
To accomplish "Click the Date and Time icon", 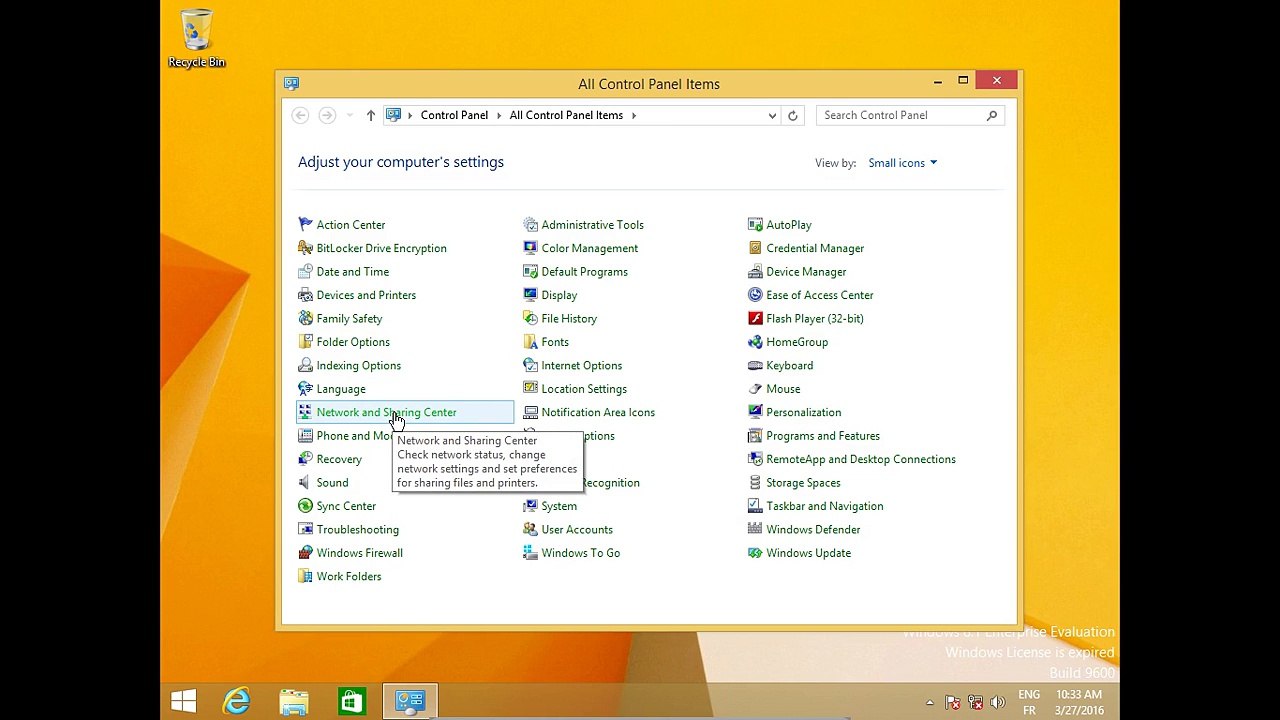I will click(x=305, y=272).
